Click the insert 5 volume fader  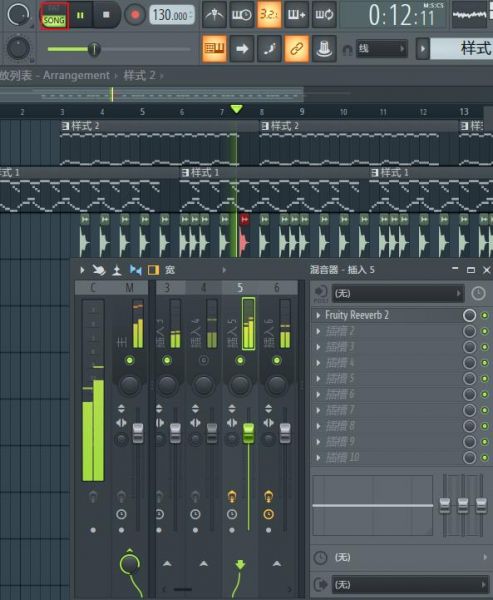[248, 433]
